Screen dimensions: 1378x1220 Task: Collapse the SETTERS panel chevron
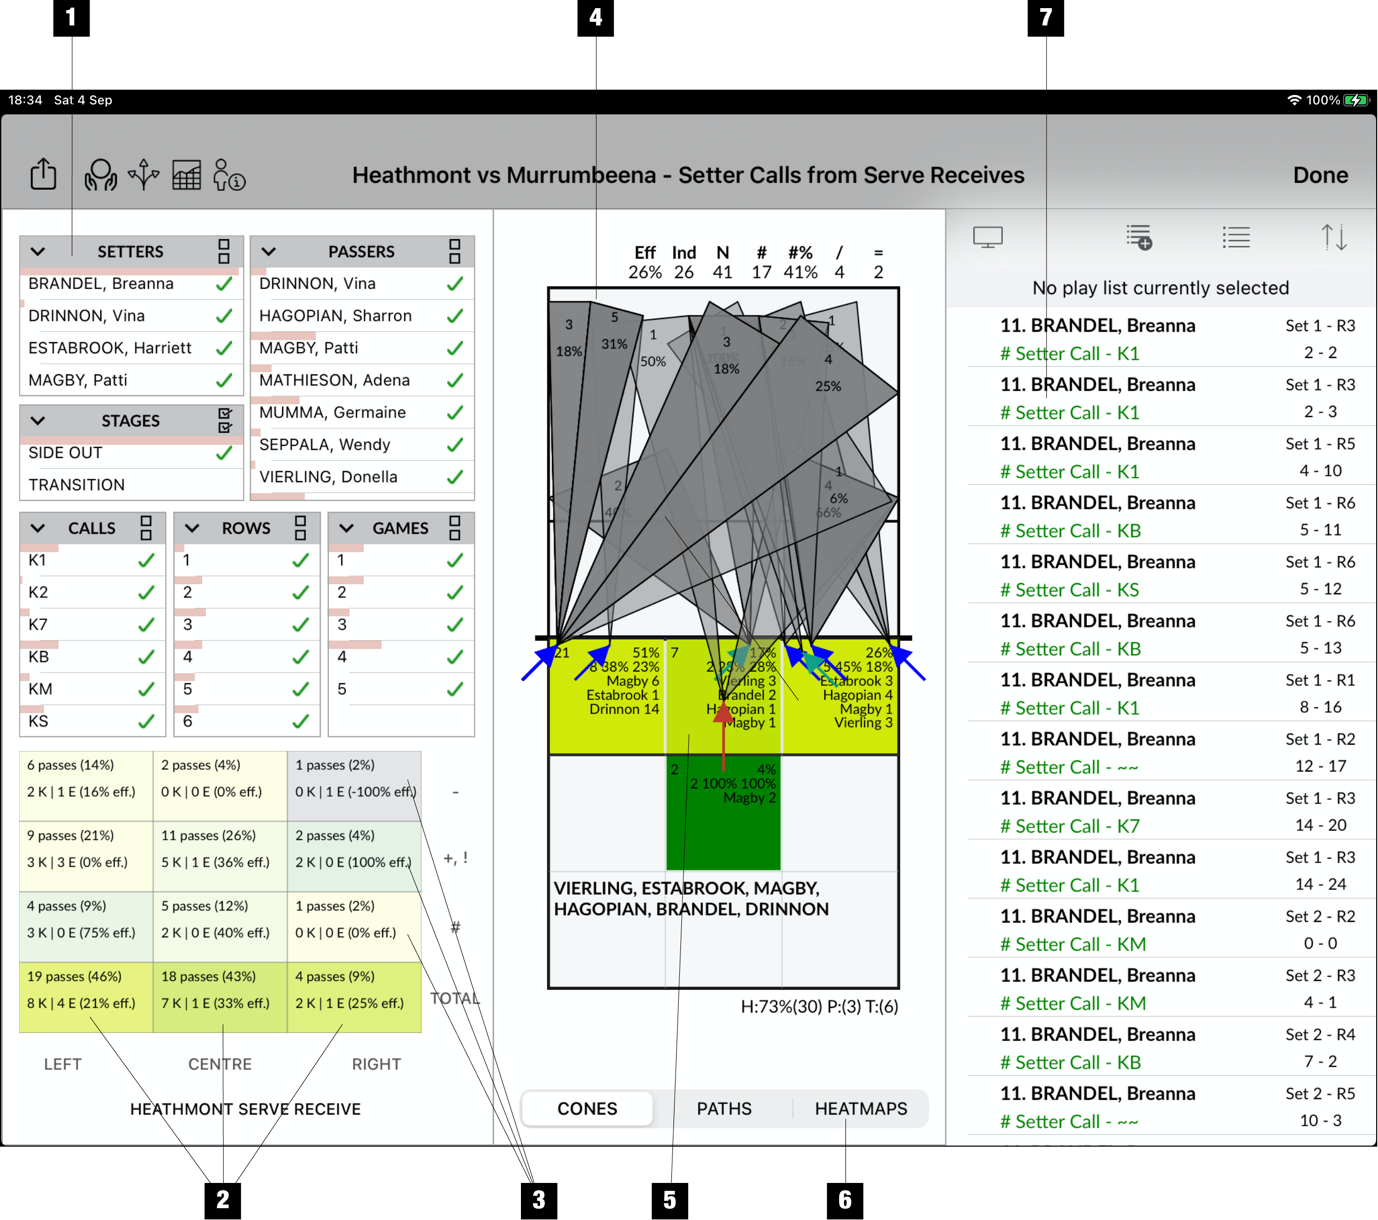pos(38,251)
